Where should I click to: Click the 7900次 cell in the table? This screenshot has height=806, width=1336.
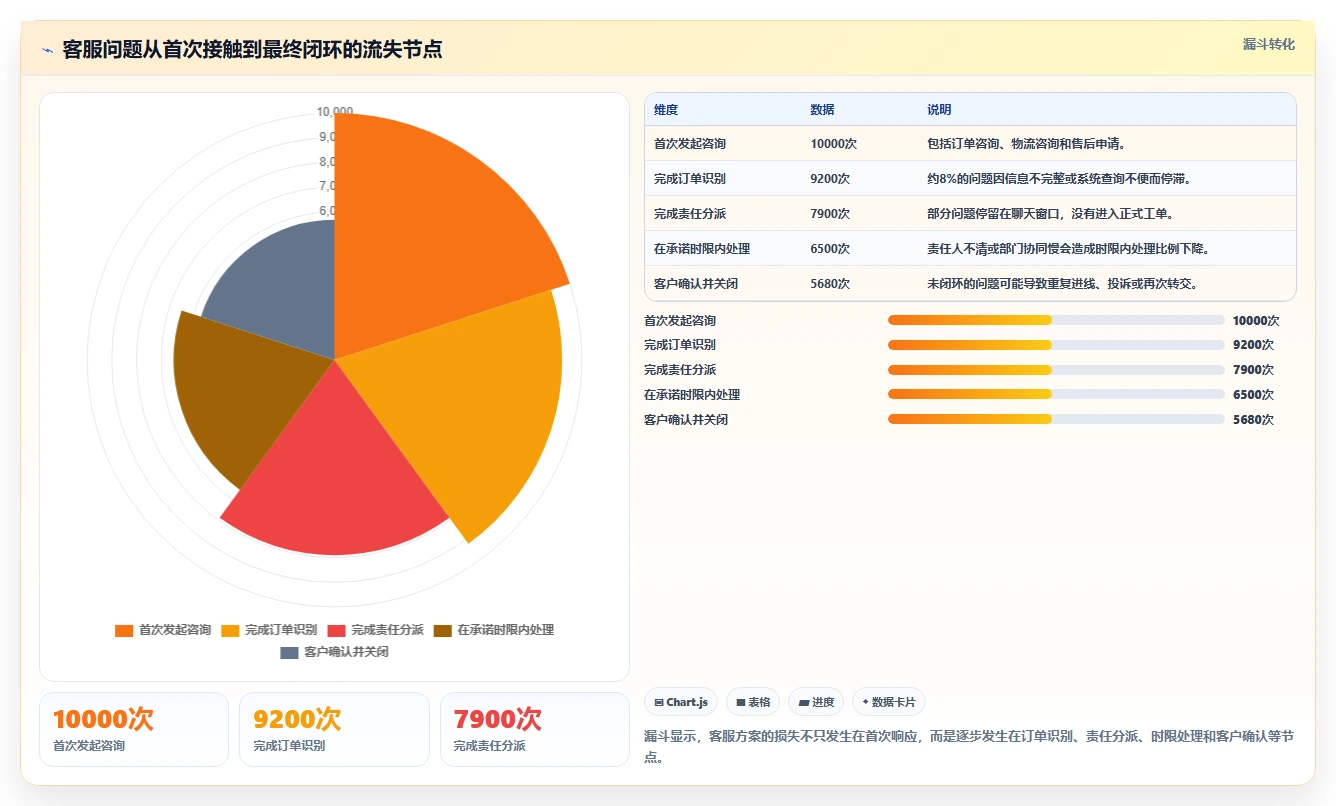pos(830,214)
